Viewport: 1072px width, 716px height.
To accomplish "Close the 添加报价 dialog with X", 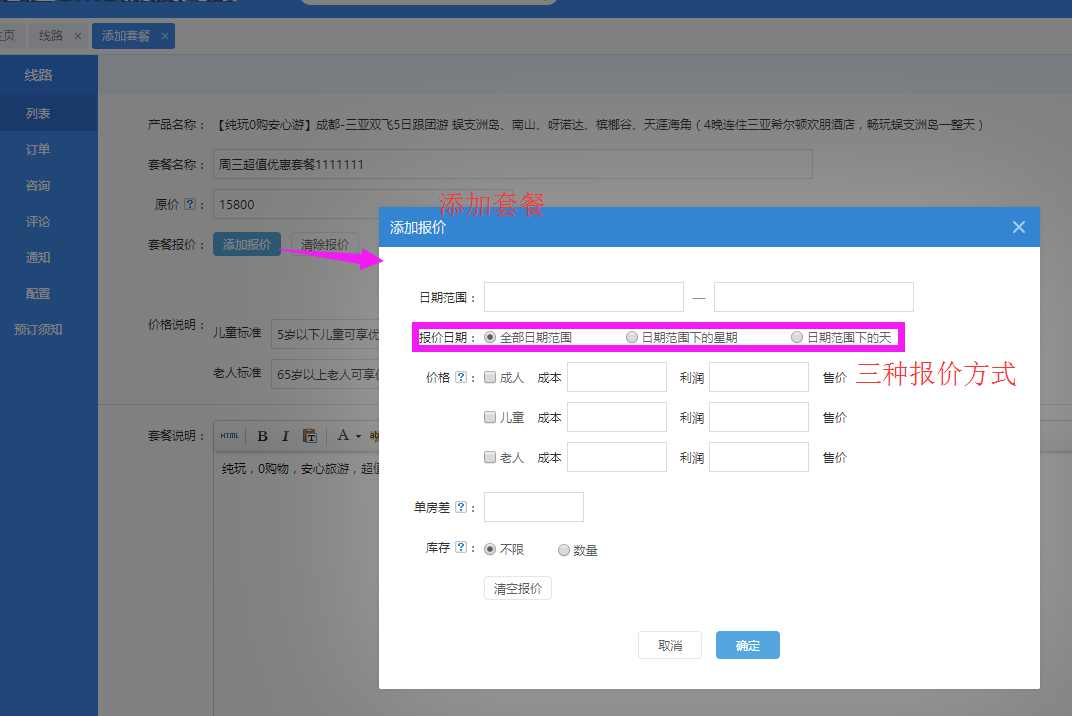I will (1018, 227).
